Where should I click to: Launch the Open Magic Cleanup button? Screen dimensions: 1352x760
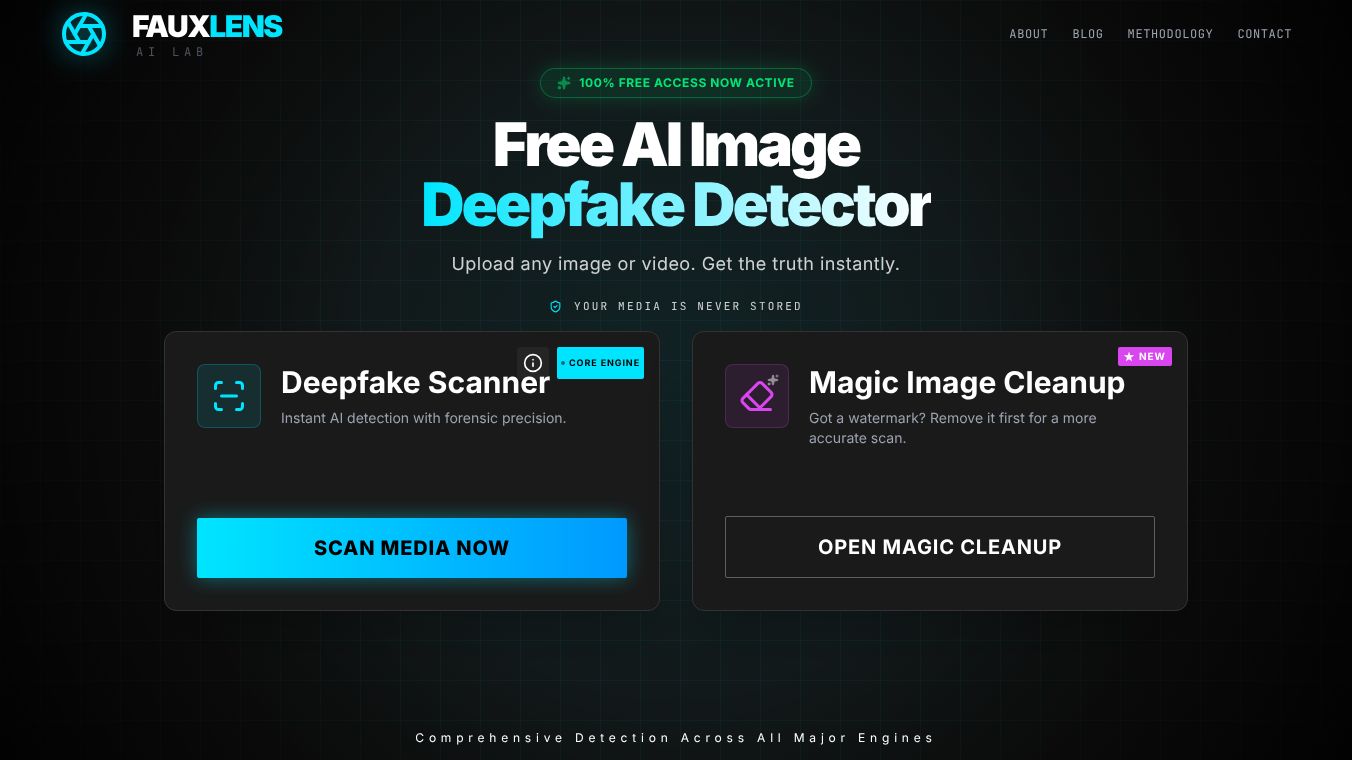coord(940,547)
